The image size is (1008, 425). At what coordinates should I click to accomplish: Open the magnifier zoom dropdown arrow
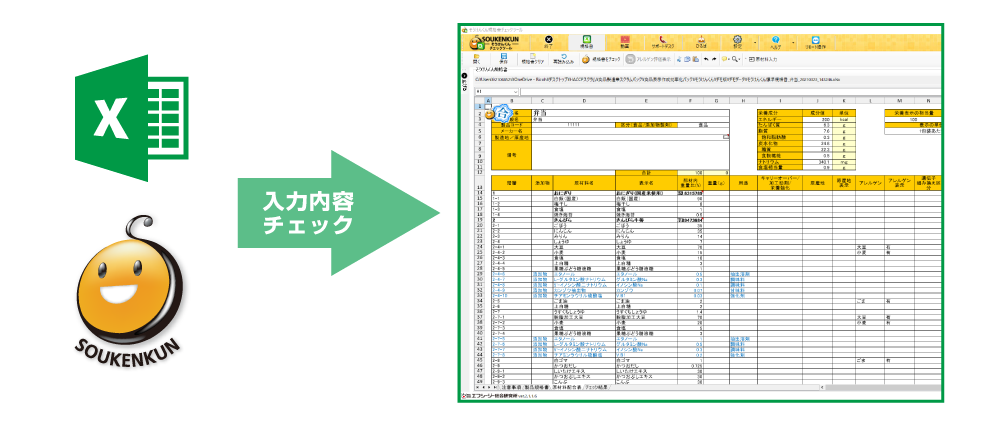click(x=741, y=59)
